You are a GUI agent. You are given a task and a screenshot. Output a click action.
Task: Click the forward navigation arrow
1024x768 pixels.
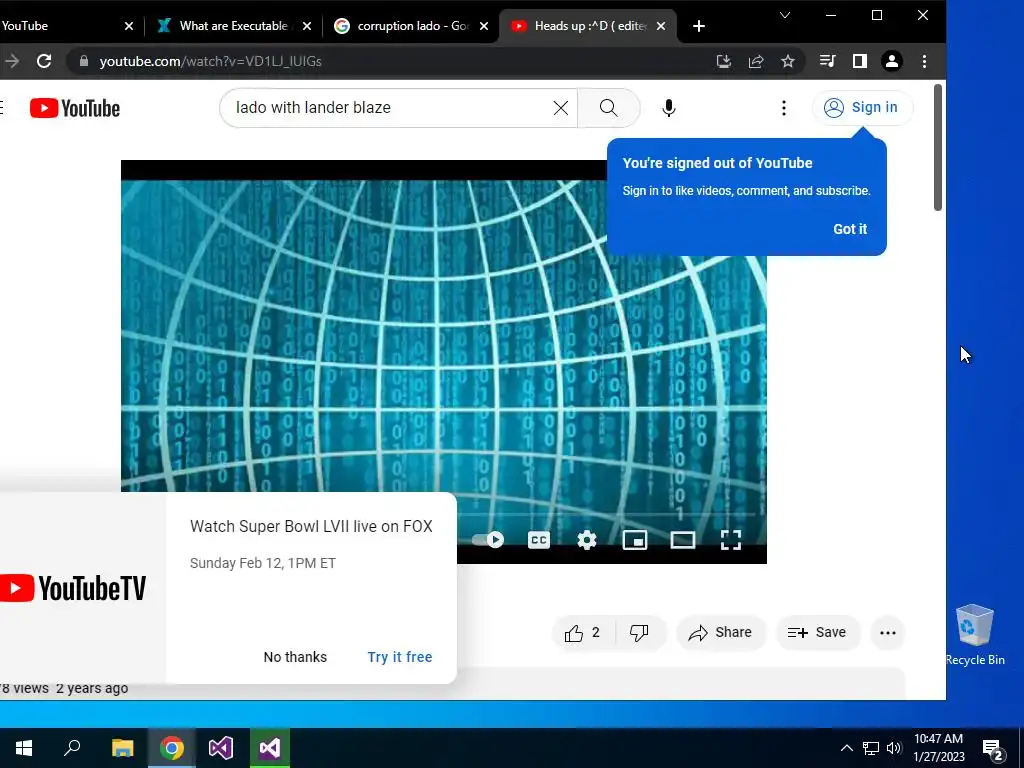pyautogui.click(x=11, y=61)
